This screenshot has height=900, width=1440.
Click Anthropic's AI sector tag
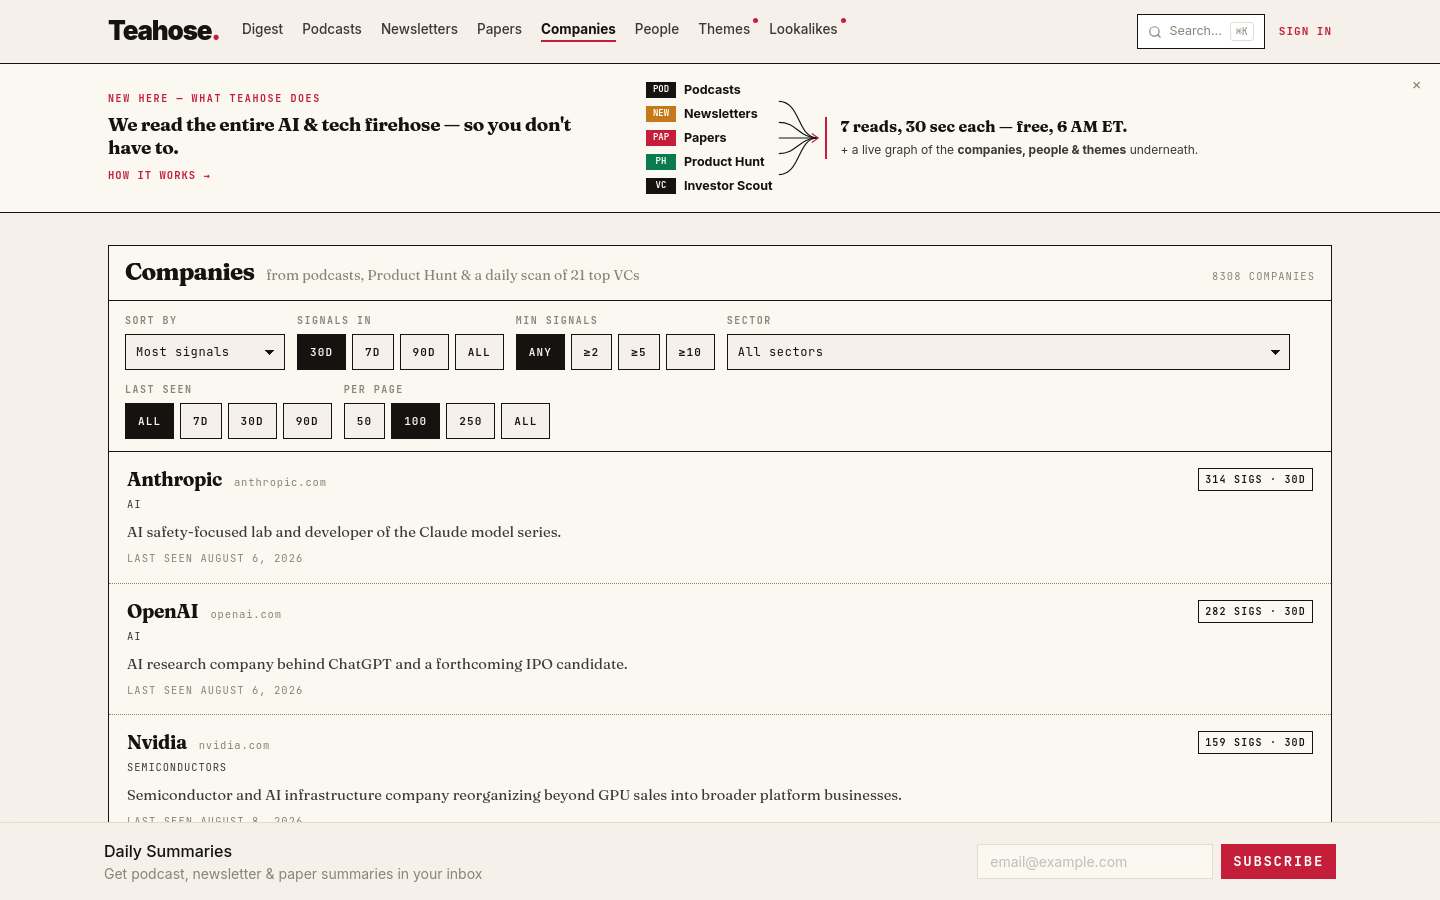(x=134, y=505)
